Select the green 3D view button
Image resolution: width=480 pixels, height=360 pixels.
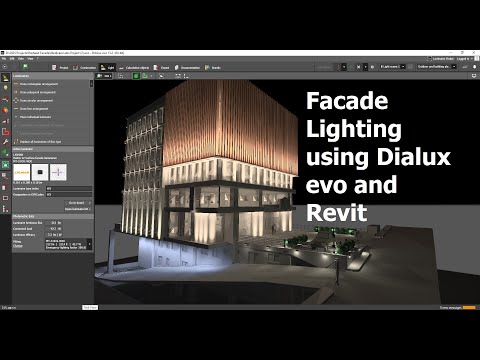tap(136, 76)
